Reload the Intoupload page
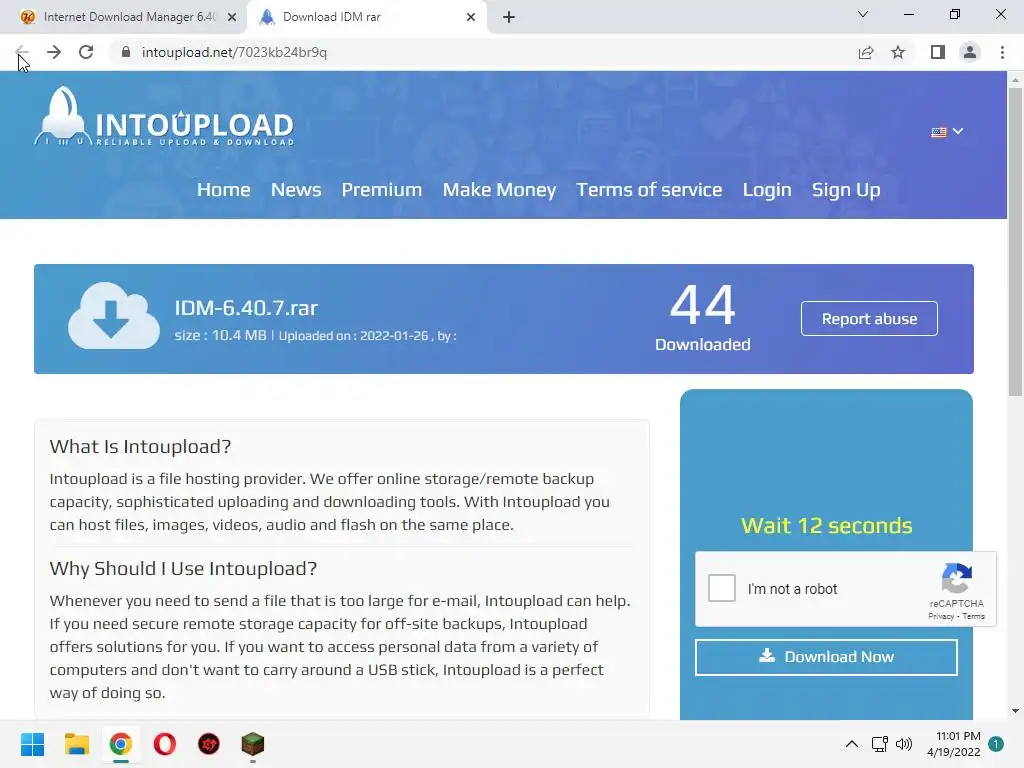 pyautogui.click(x=86, y=52)
